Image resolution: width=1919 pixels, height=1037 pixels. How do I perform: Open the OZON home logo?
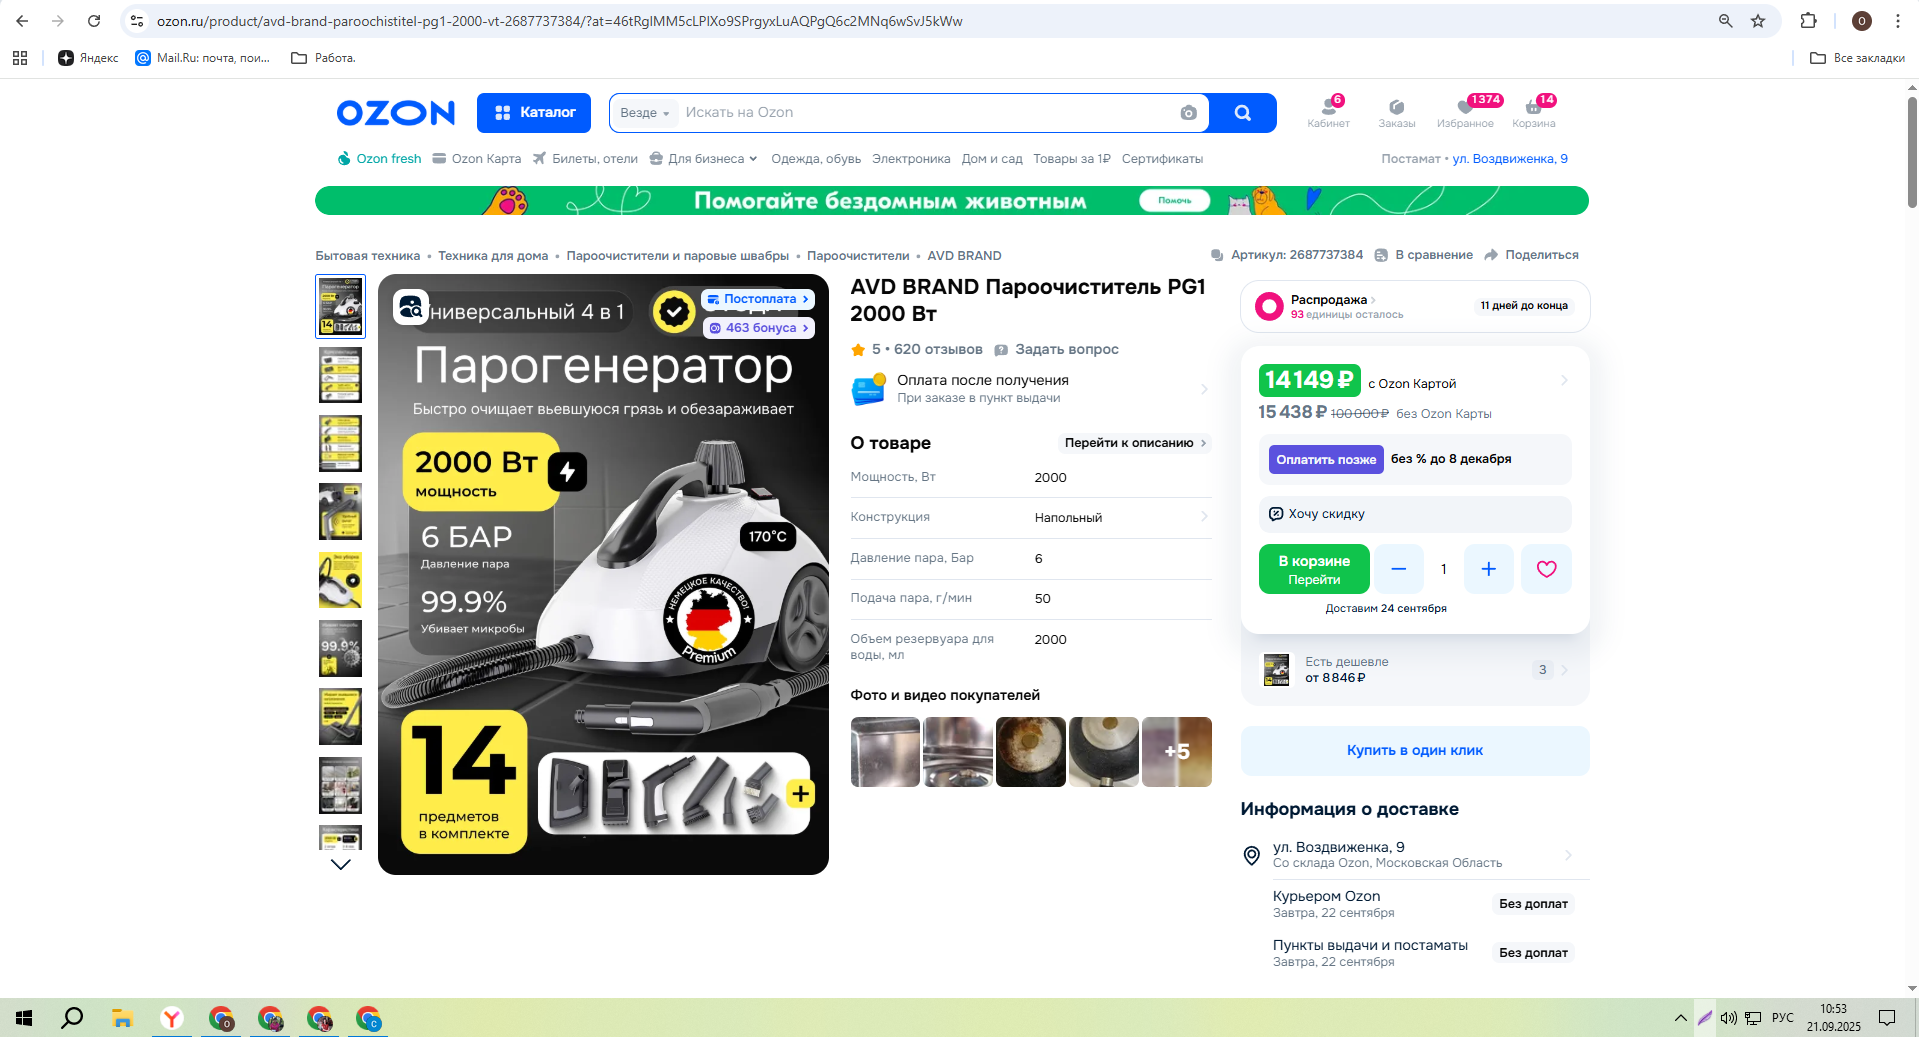[396, 113]
